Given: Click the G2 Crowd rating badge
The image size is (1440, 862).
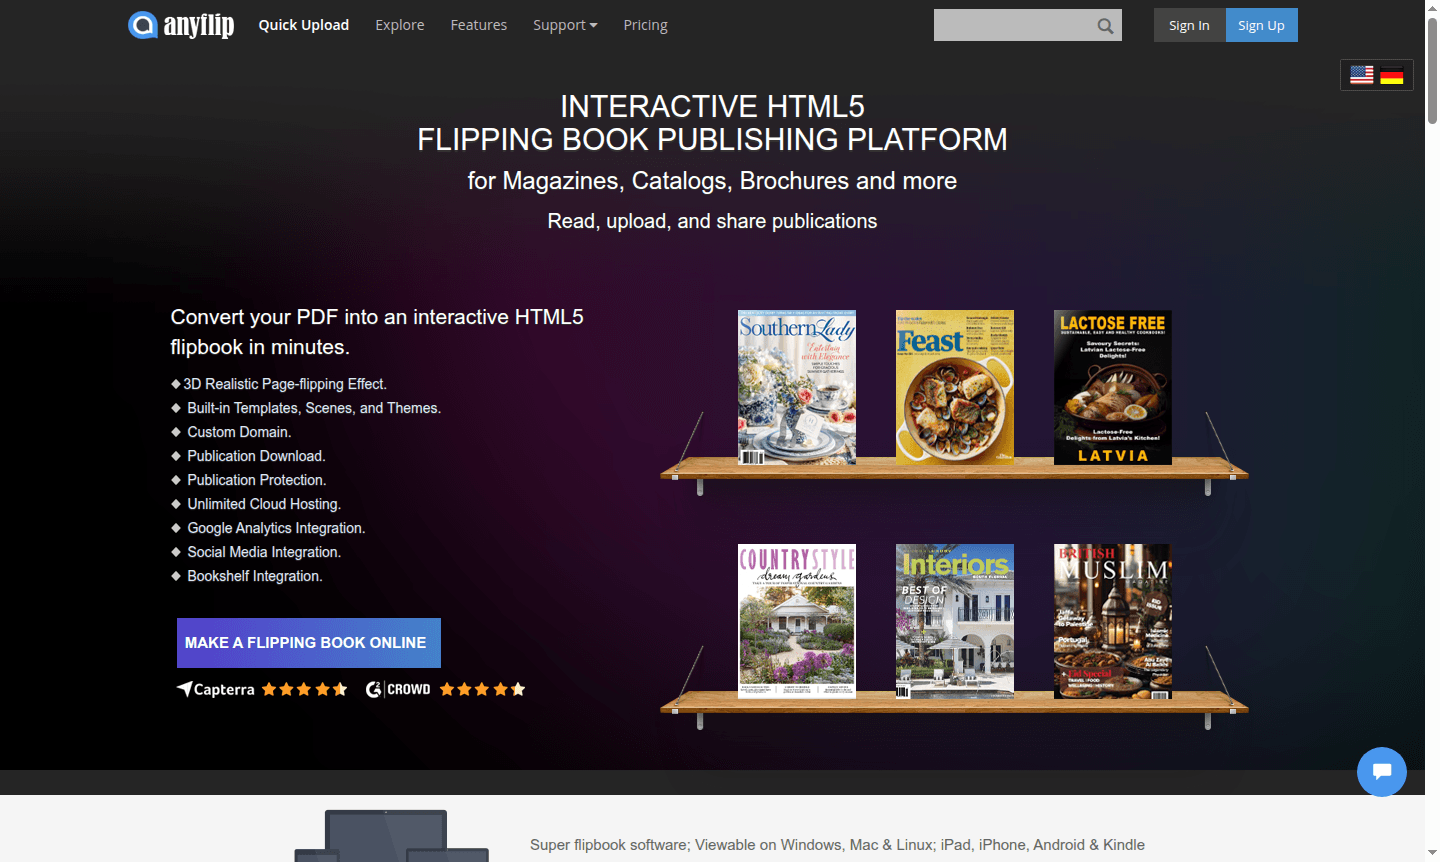Looking at the screenshot, I should coord(445,689).
